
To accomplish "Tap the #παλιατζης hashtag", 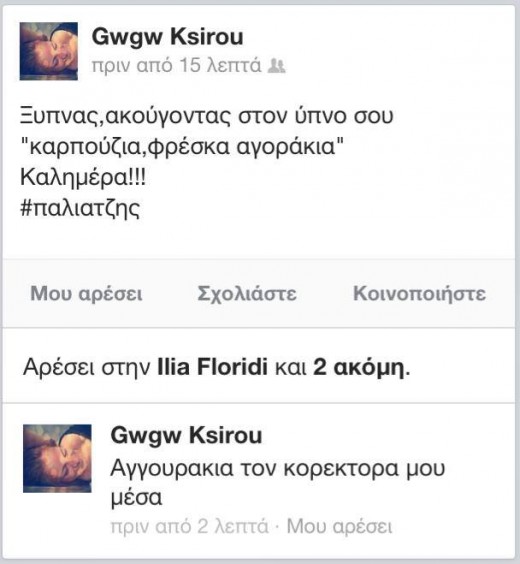I will 80,208.
